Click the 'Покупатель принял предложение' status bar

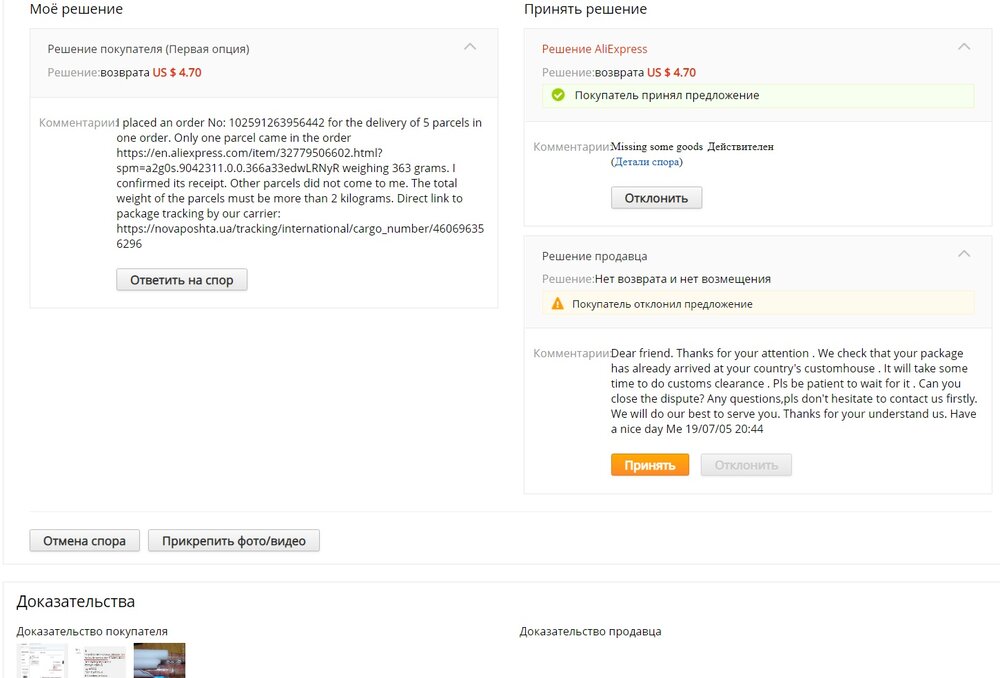[x=666, y=95]
